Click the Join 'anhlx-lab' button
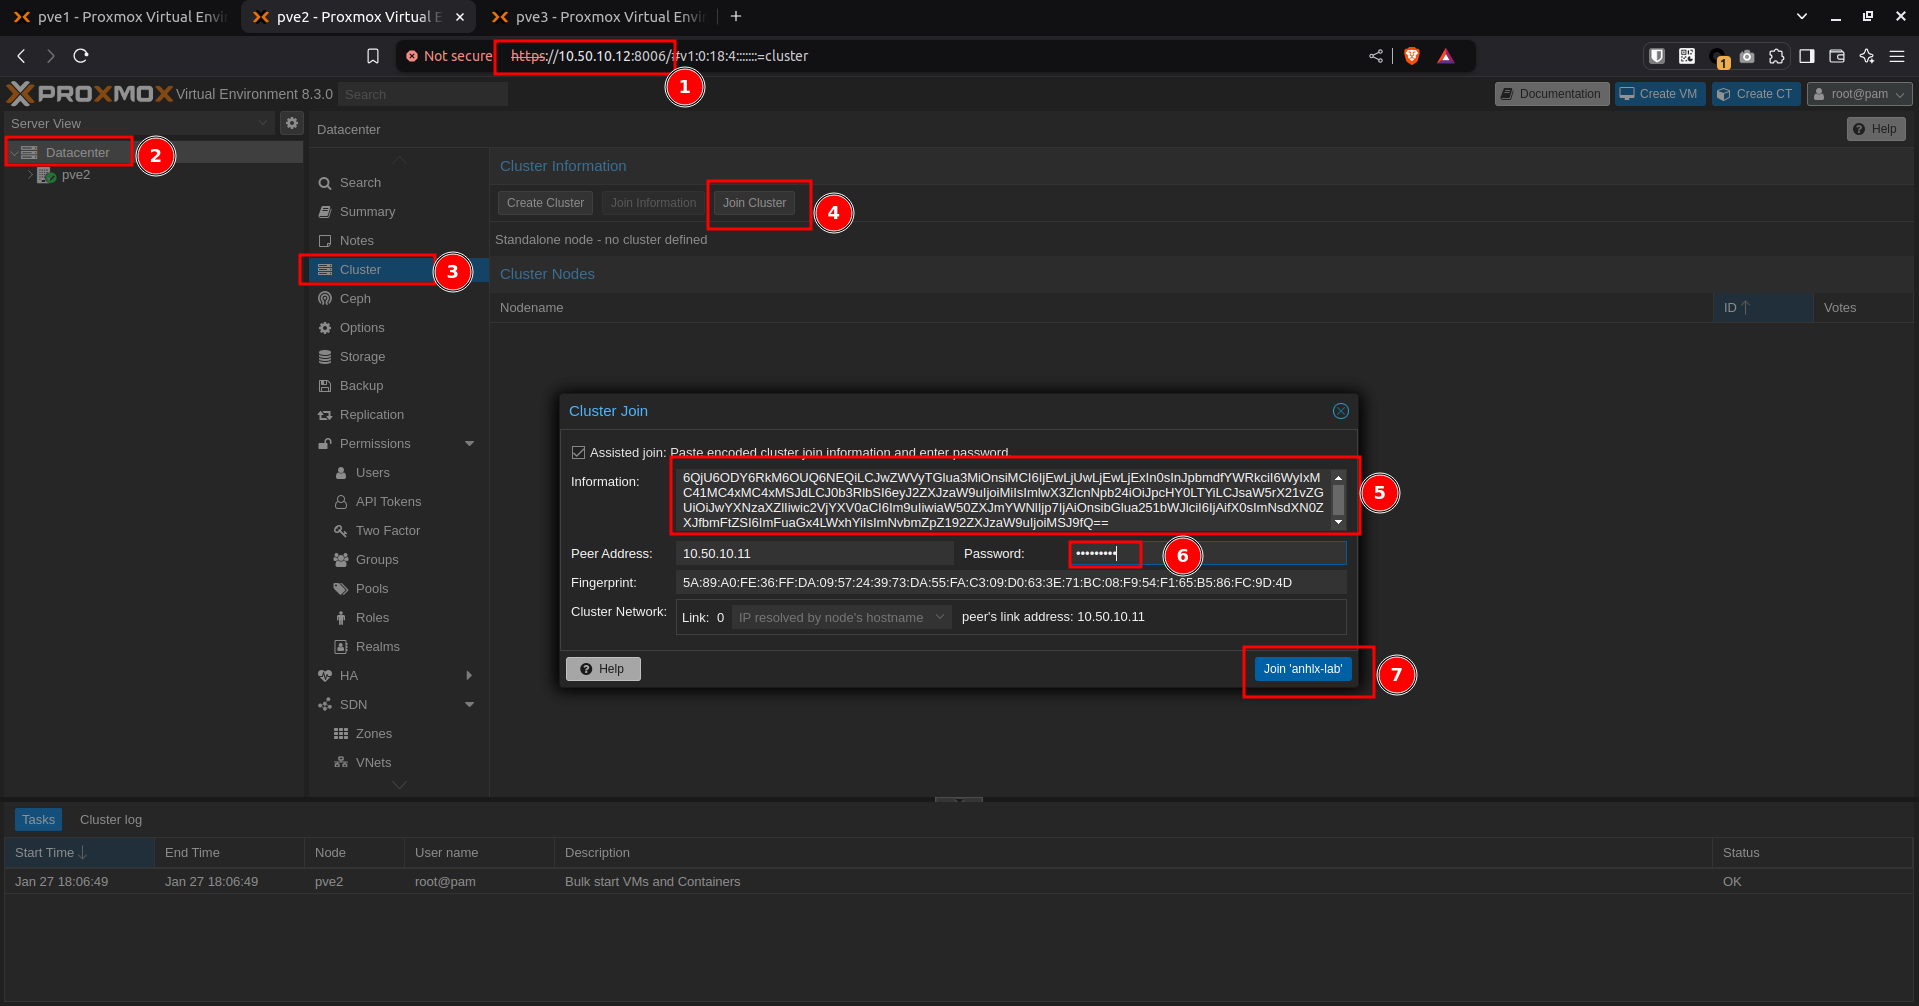Screen dimensions: 1919x1006 (1302, 669)
